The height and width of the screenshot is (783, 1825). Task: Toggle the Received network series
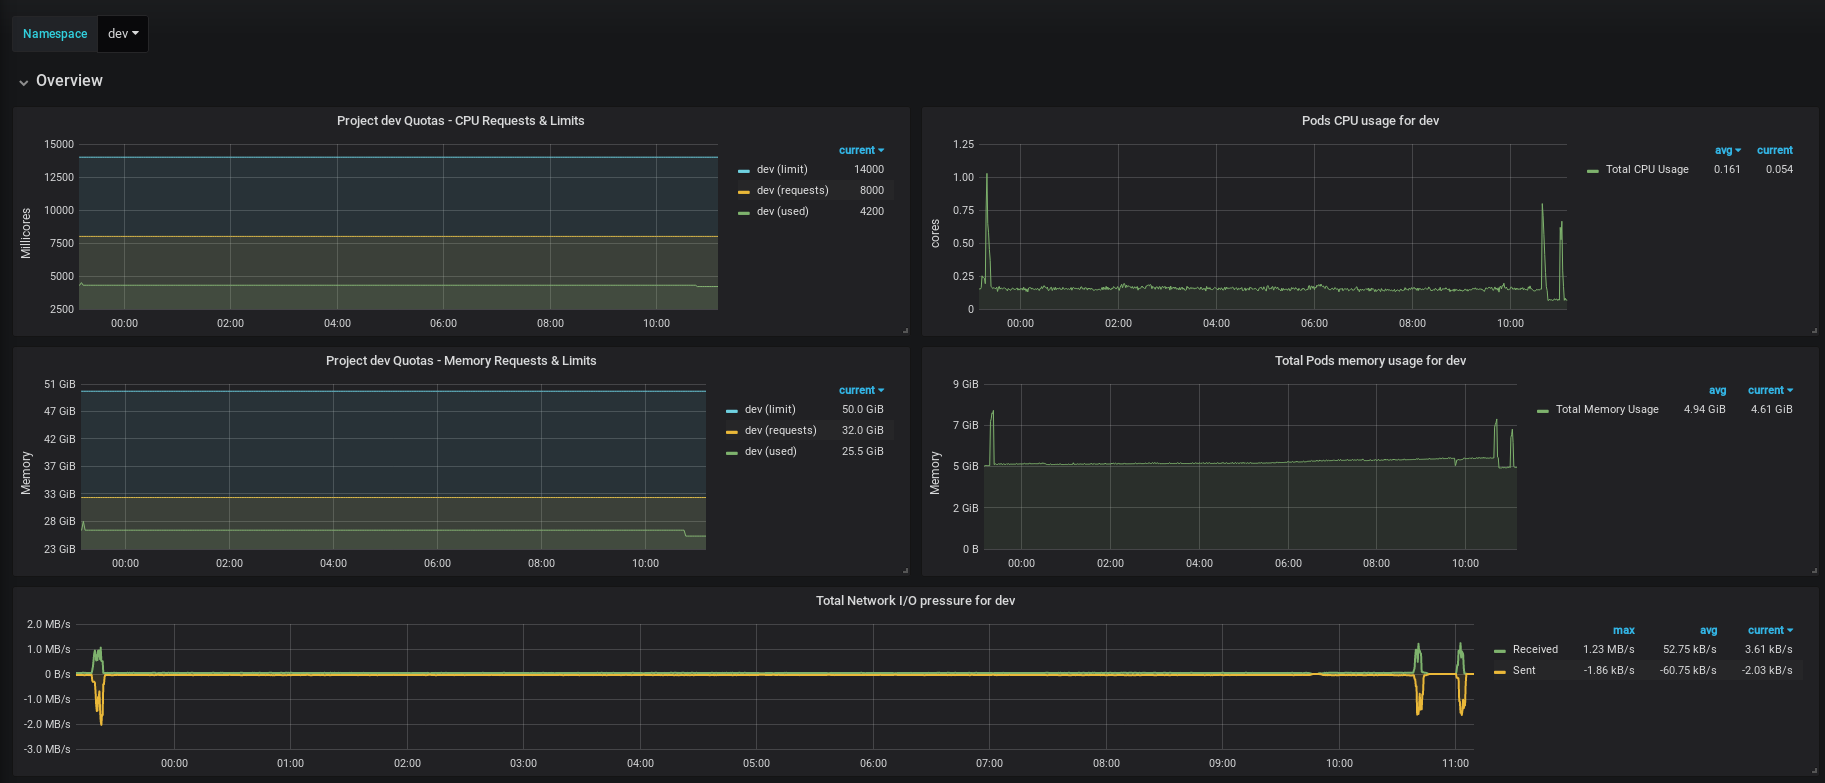pyautogui.click(x=1535, y=650)
